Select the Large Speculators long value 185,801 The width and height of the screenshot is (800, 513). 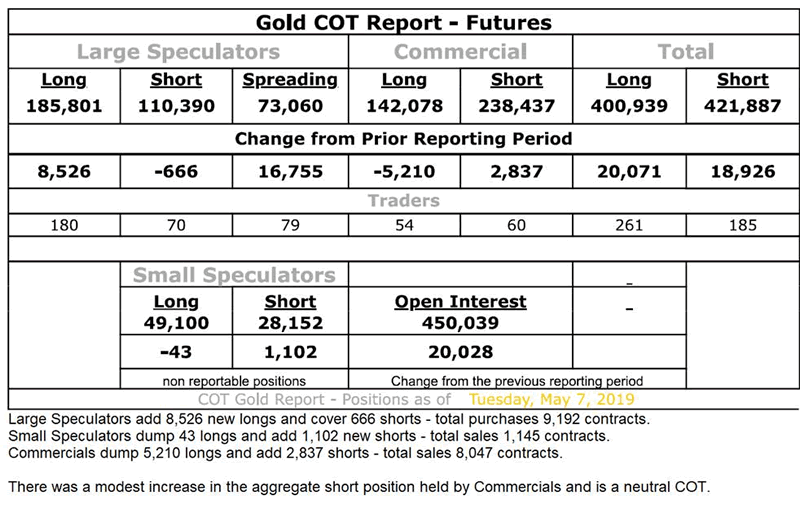63,105
